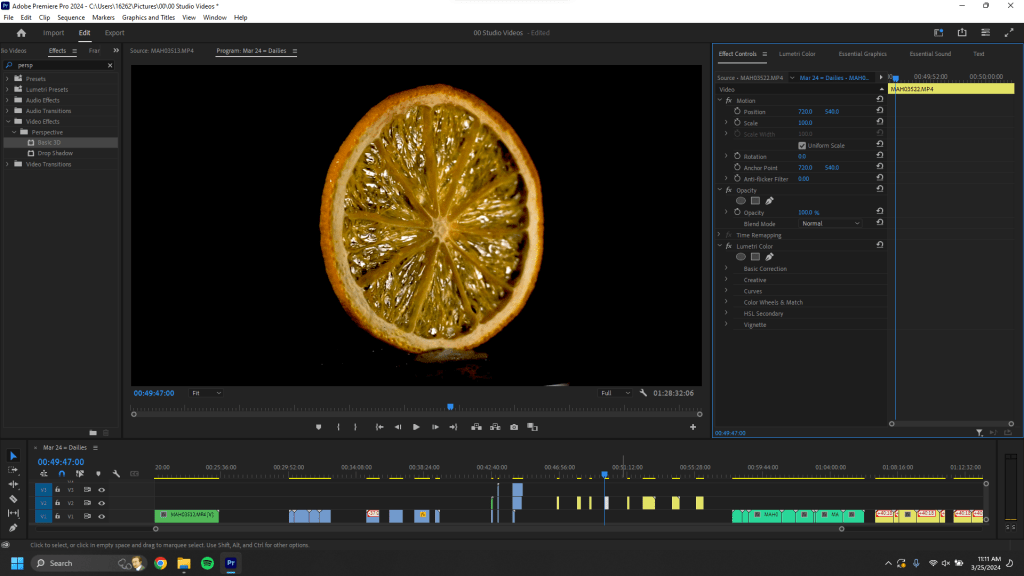Hide track V2 using eye icon

tap(101, 503)
